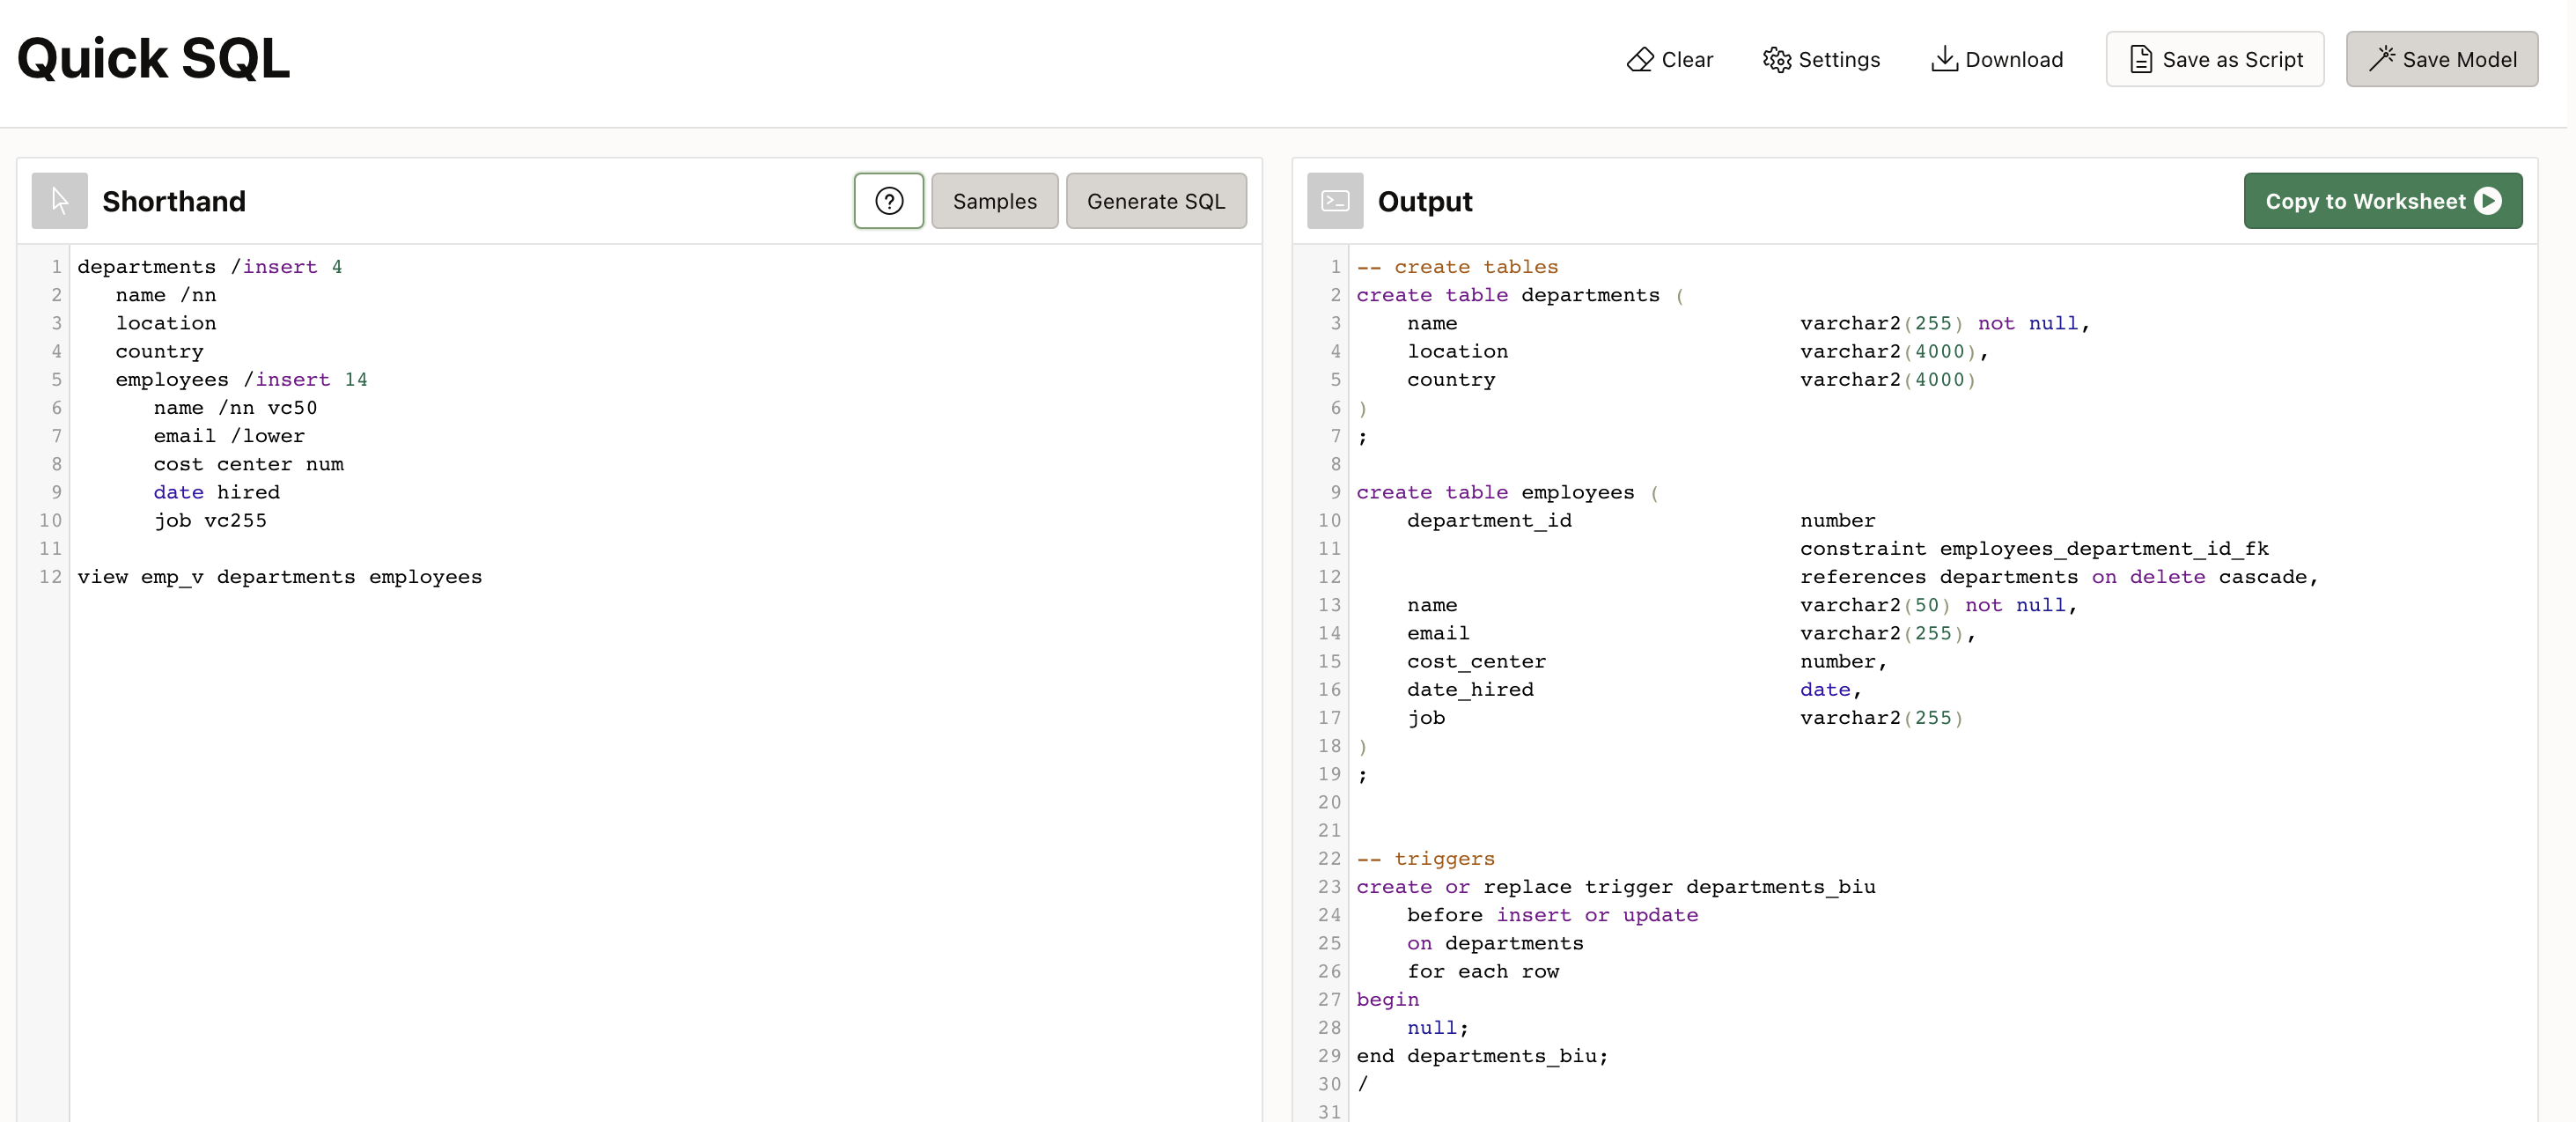Screen dimensions: 2576x1122
Task: Click the Download link text
Action: click(x=2014, y=60)
